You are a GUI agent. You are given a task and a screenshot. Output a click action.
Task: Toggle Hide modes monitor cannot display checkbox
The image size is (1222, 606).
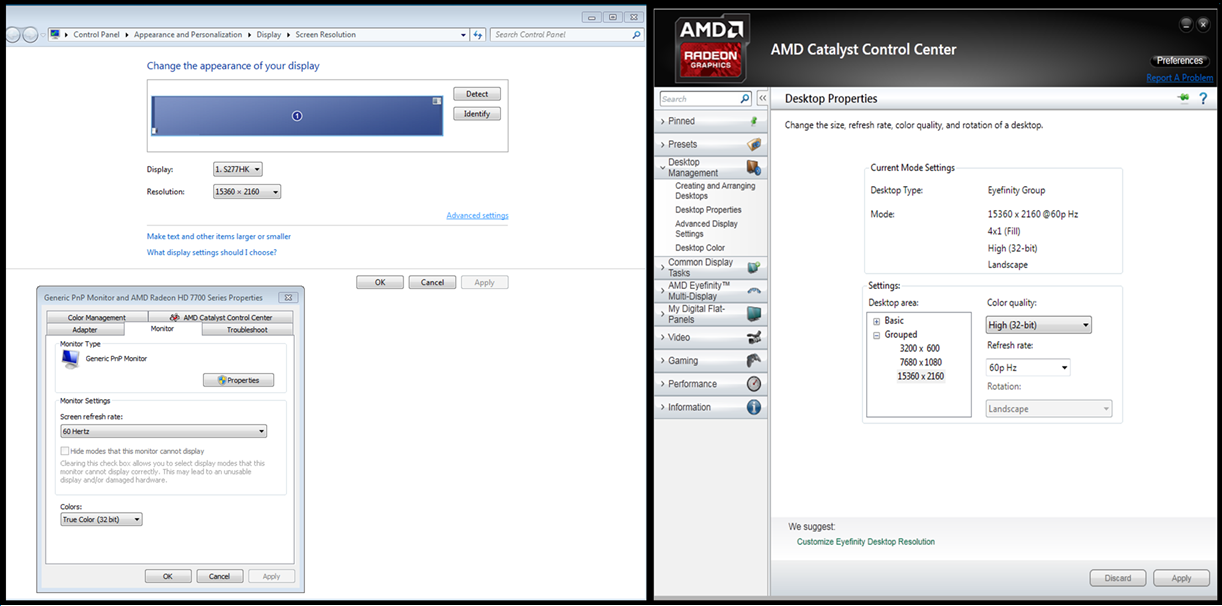(x=65, y=451)
